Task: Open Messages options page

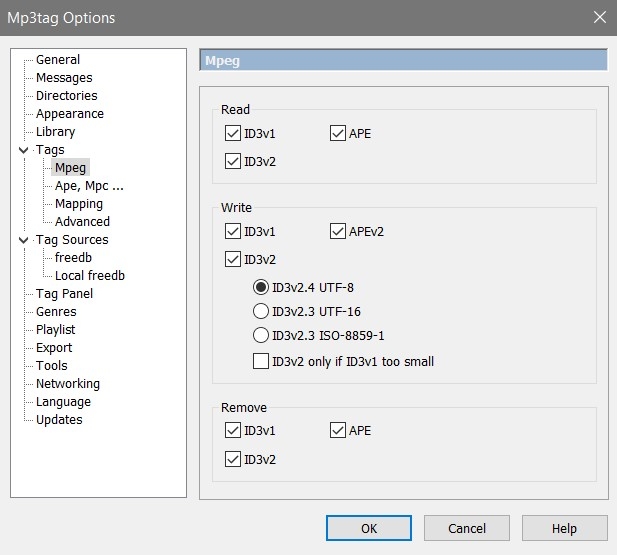Action: [x=64, y=78]
